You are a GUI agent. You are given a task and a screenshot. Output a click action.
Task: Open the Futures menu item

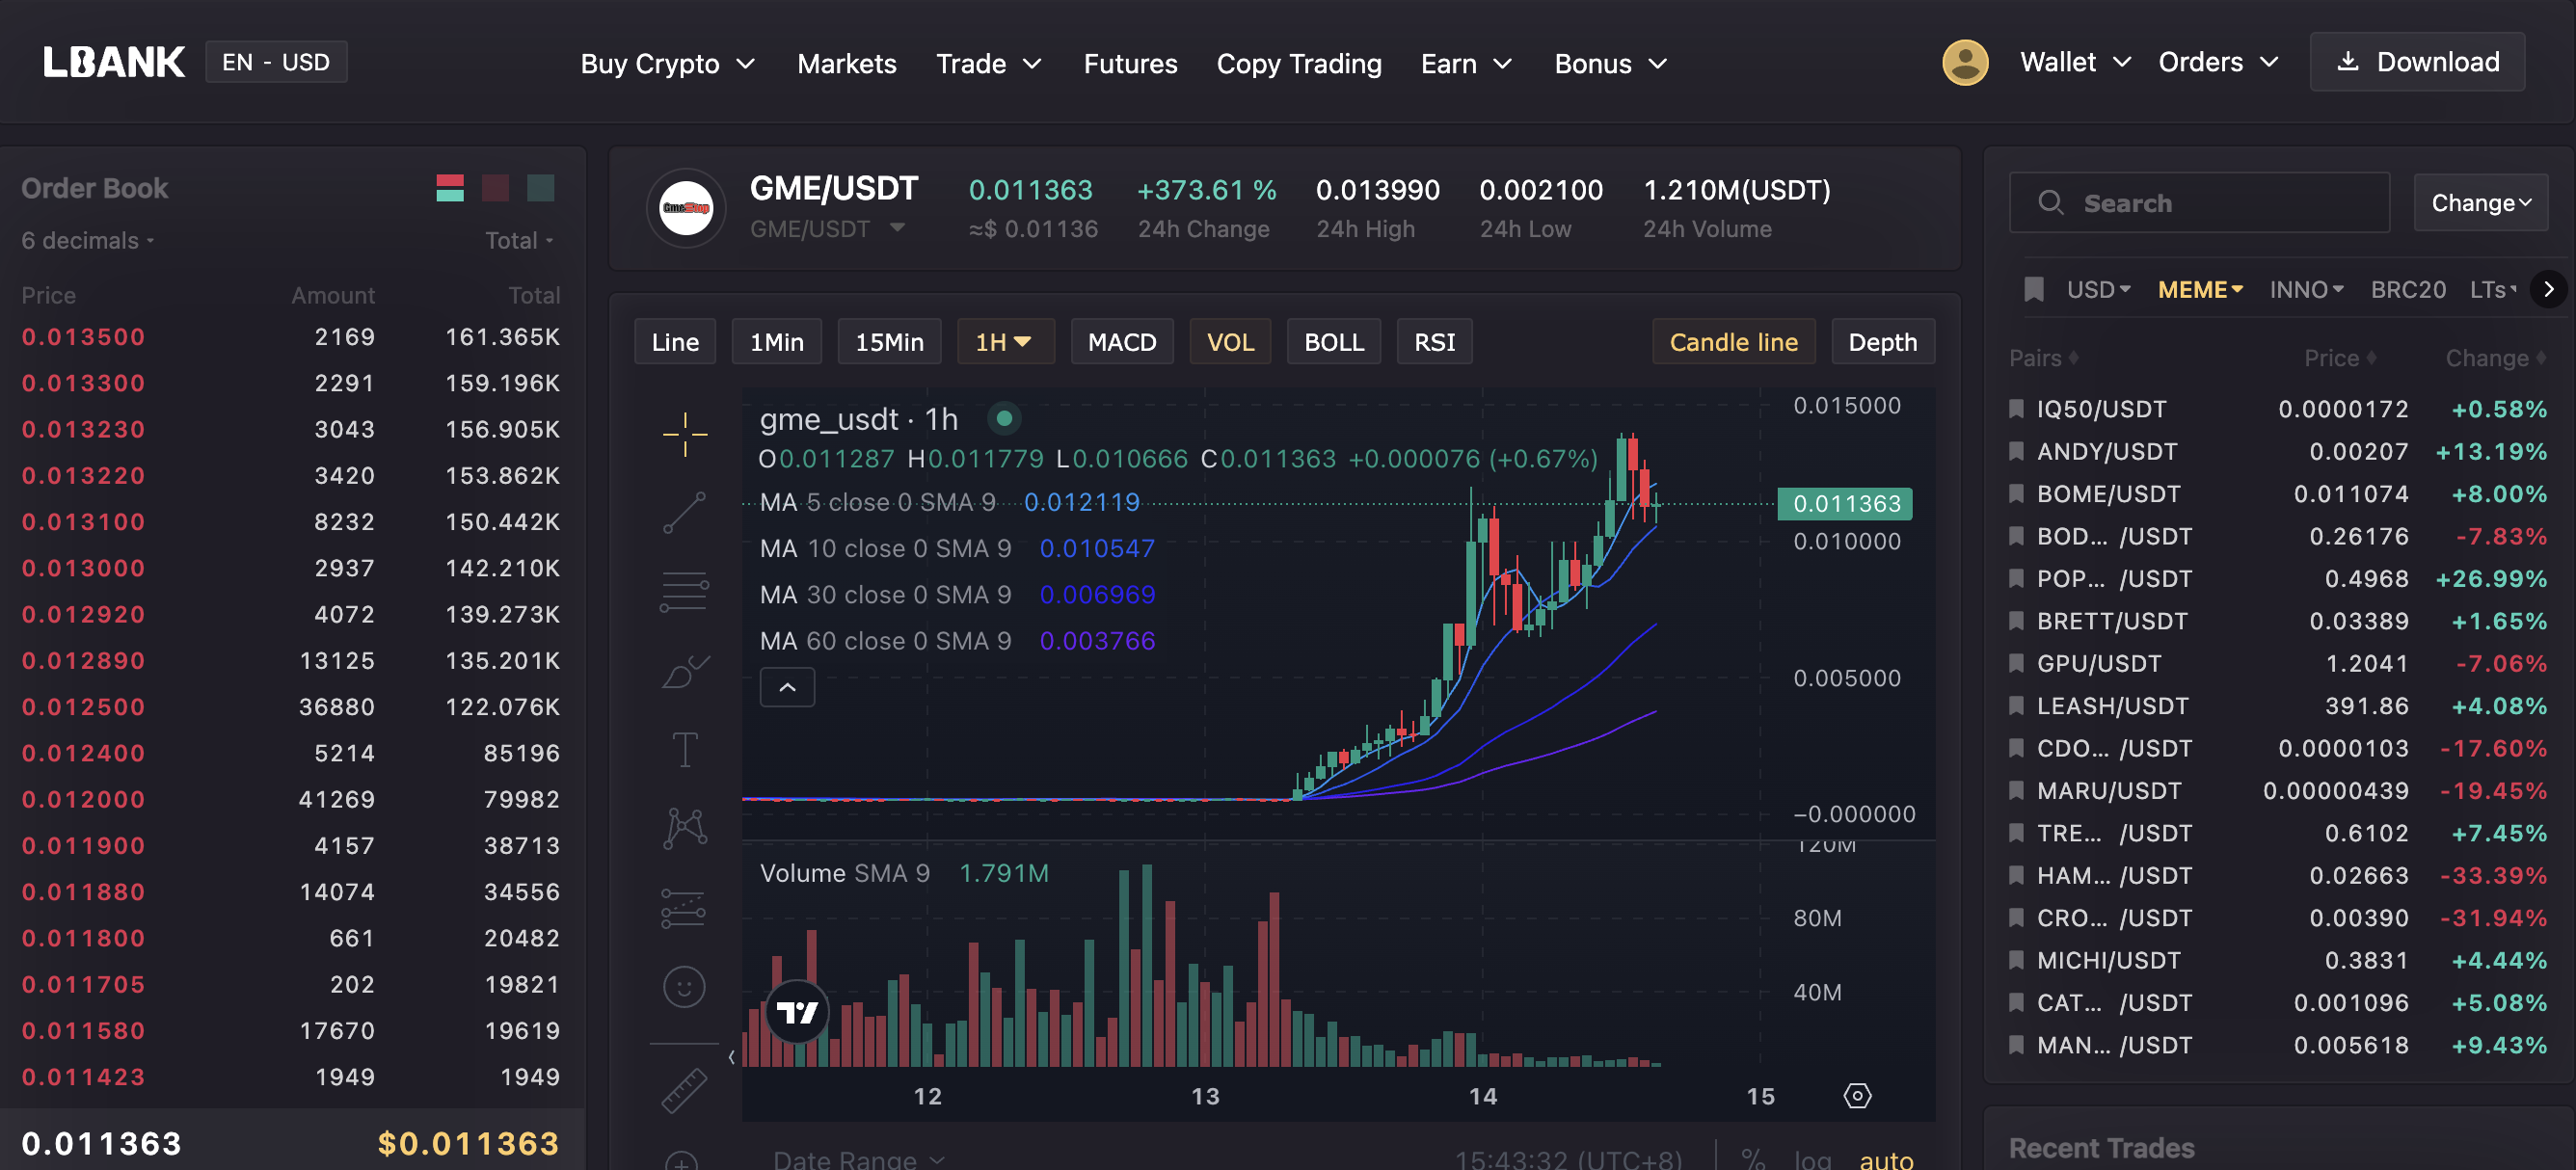1130,63
